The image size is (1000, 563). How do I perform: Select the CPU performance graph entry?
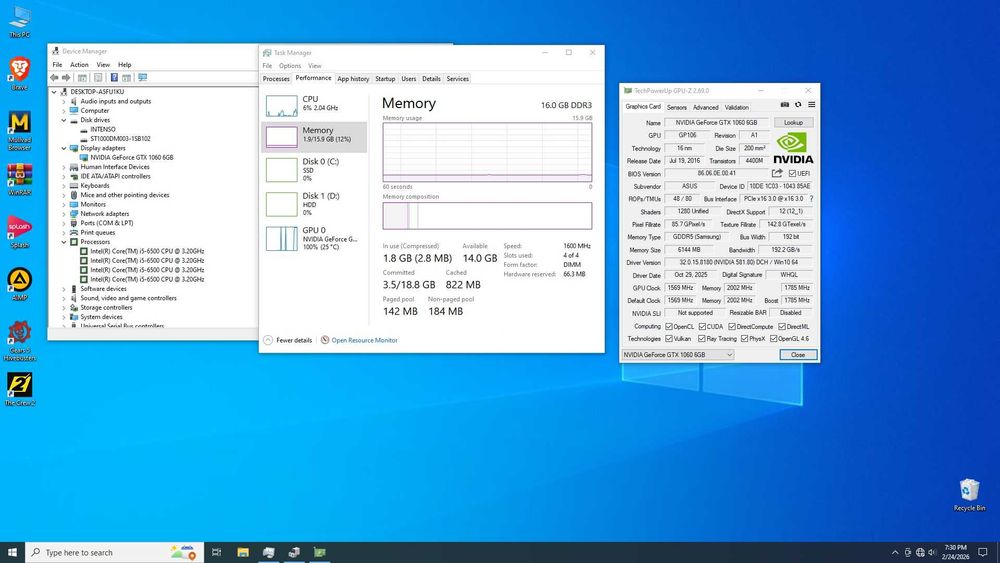[314, 105]
